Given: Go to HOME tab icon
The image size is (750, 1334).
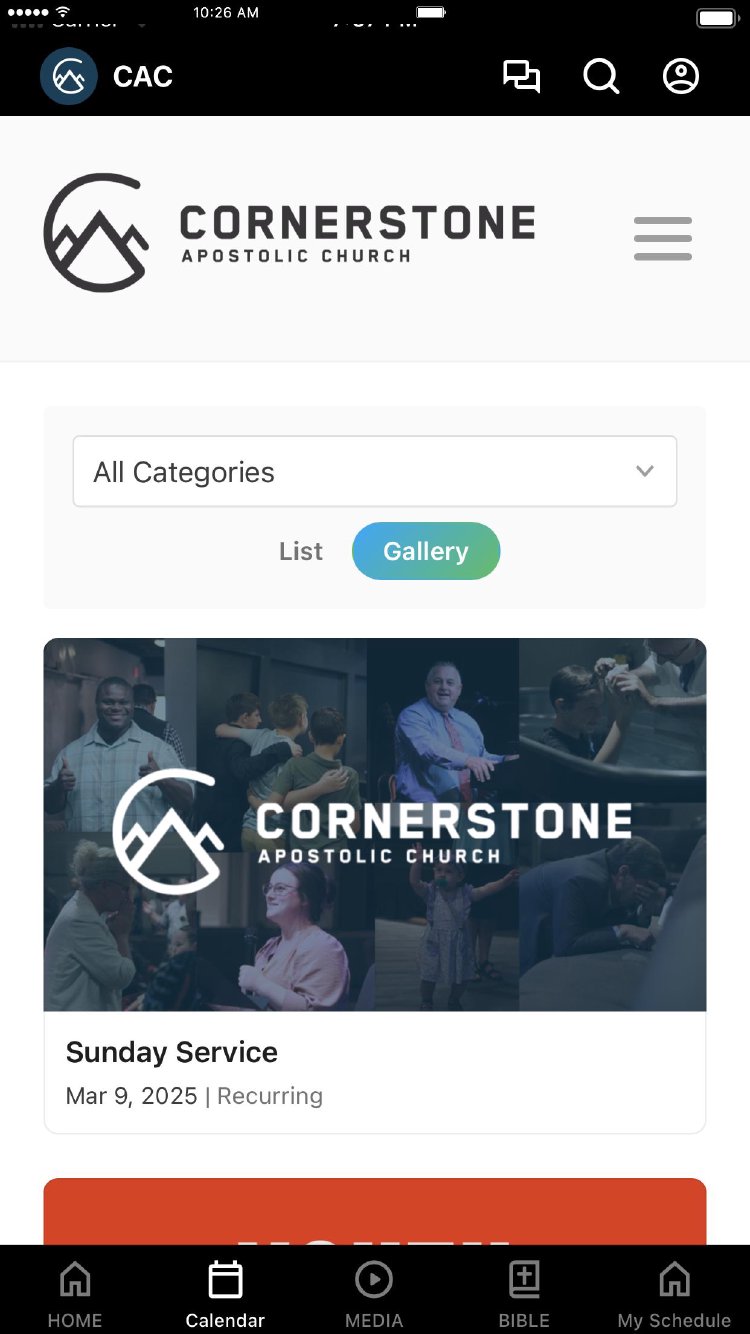Looking at the screenshot, I should pyautogui.click(x=75, y=1279).
